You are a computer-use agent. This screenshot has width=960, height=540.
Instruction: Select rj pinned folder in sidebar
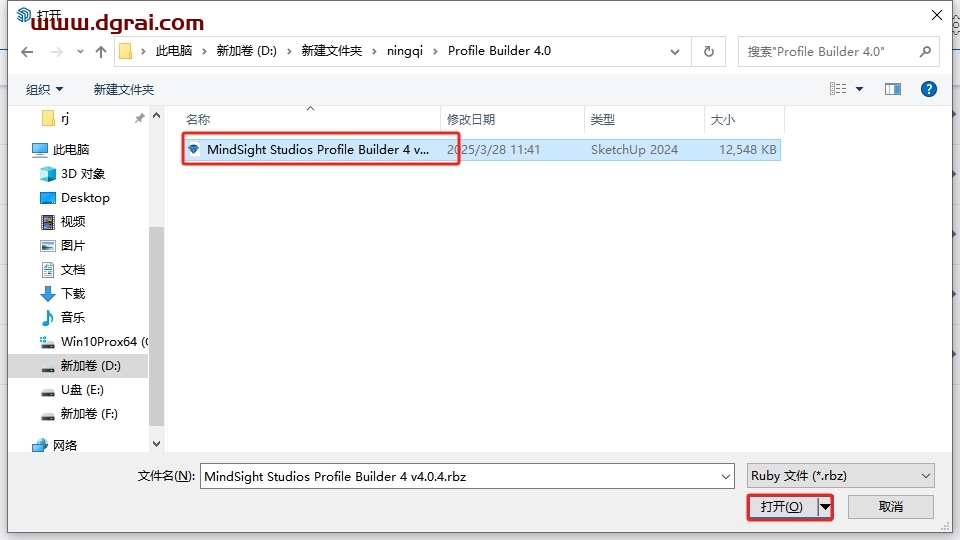coord(64,118)
